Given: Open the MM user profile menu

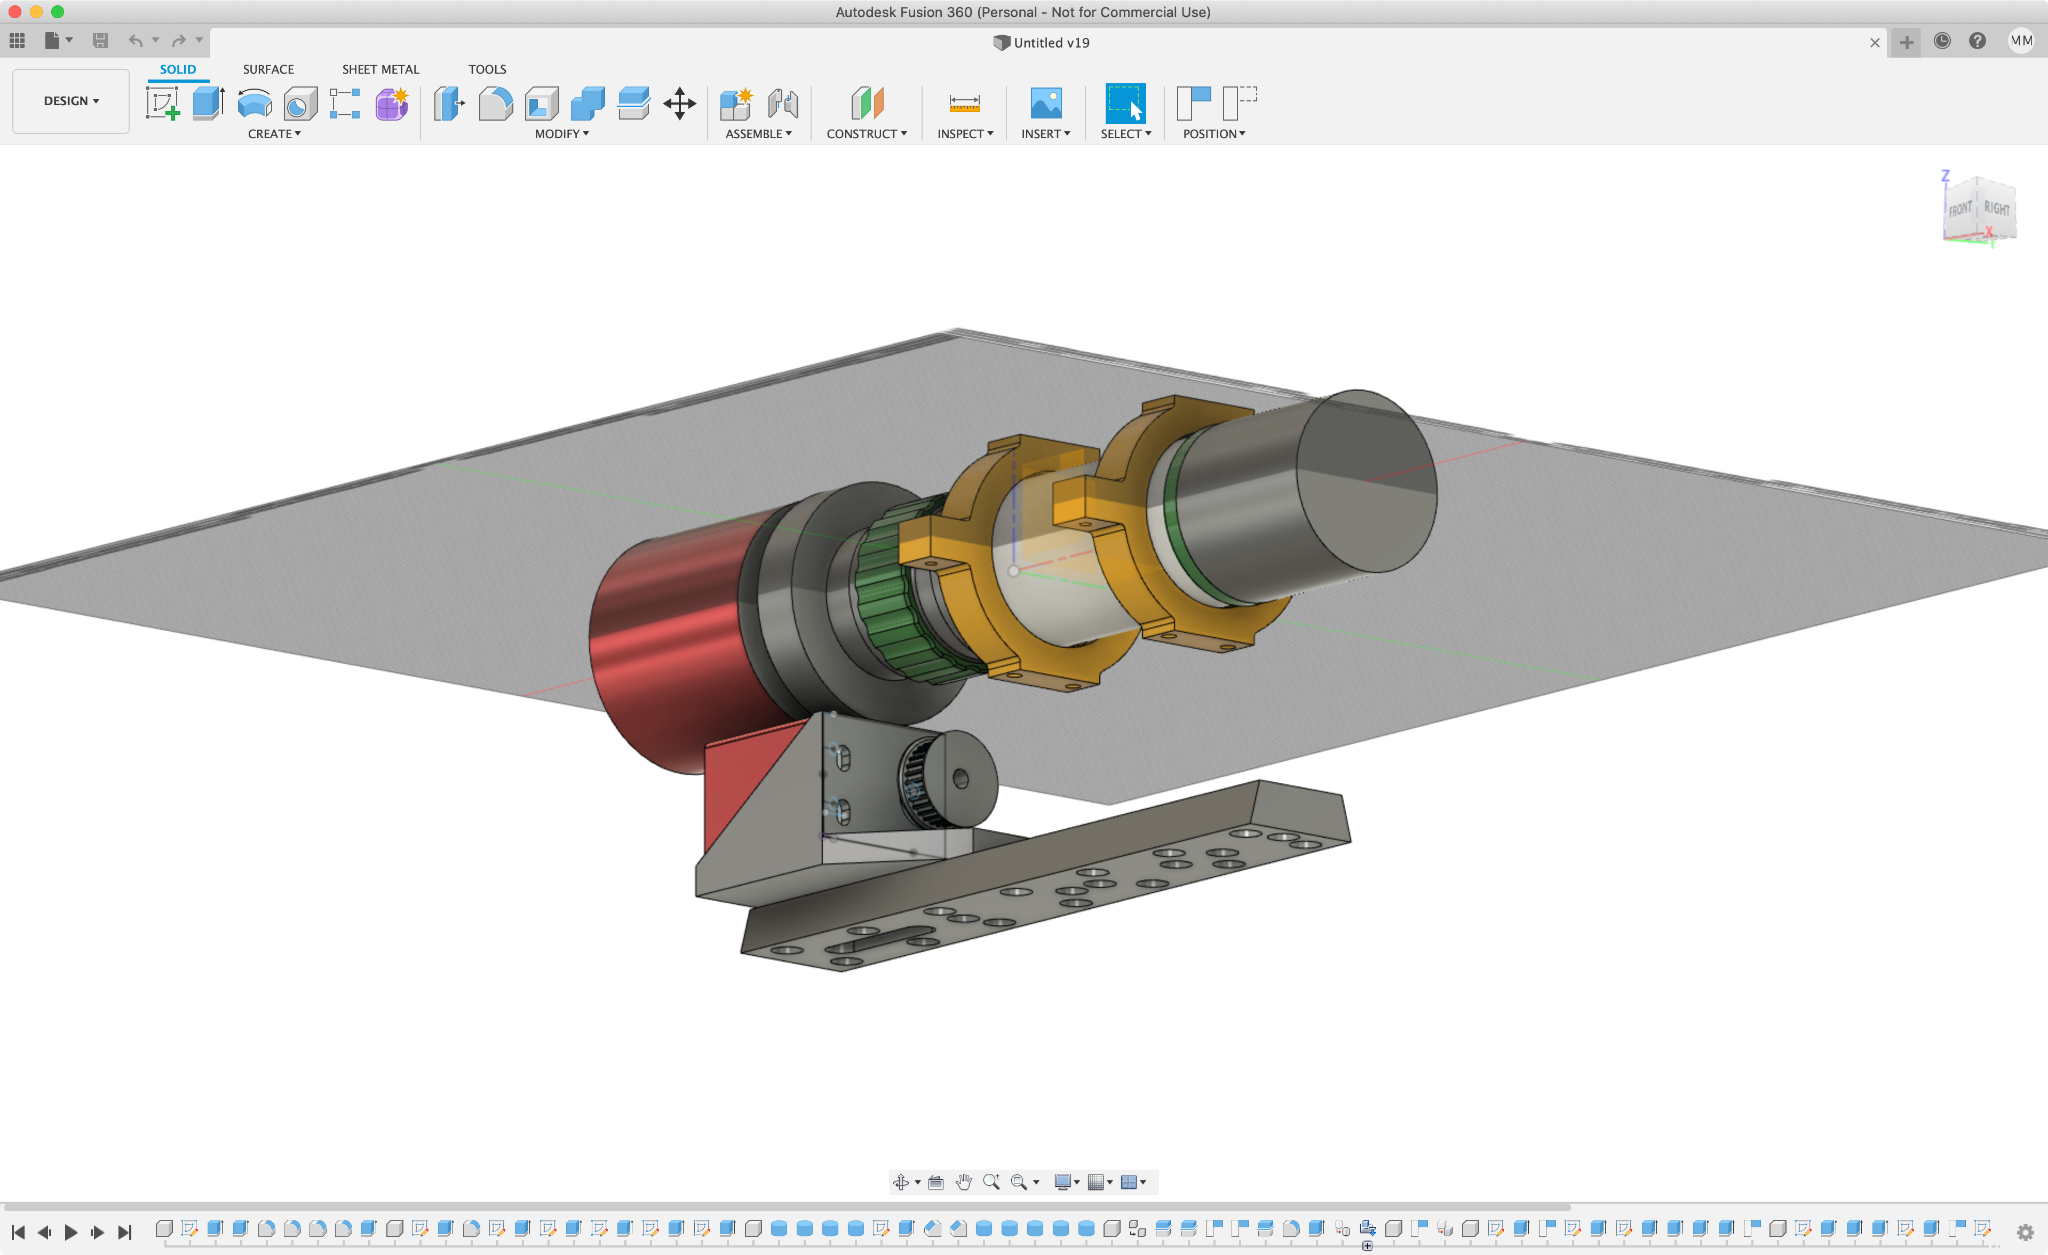Looking at the screenshot, I should click(2021, 41).
